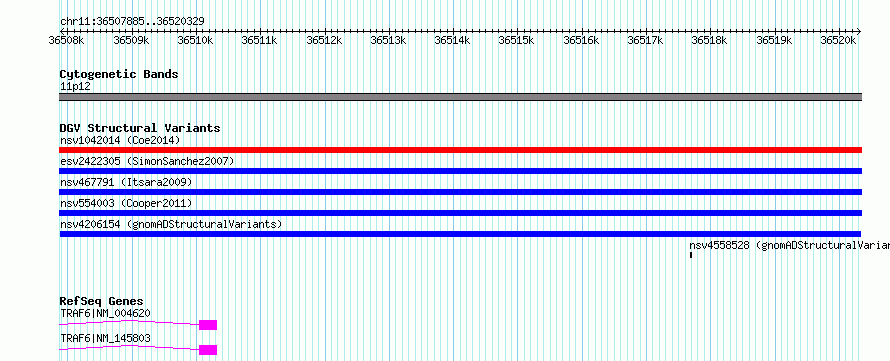The width and height of the screenshot is (890, 361).
Task: Click the magenta exon box of NM_145803
Action: [208, 350]
